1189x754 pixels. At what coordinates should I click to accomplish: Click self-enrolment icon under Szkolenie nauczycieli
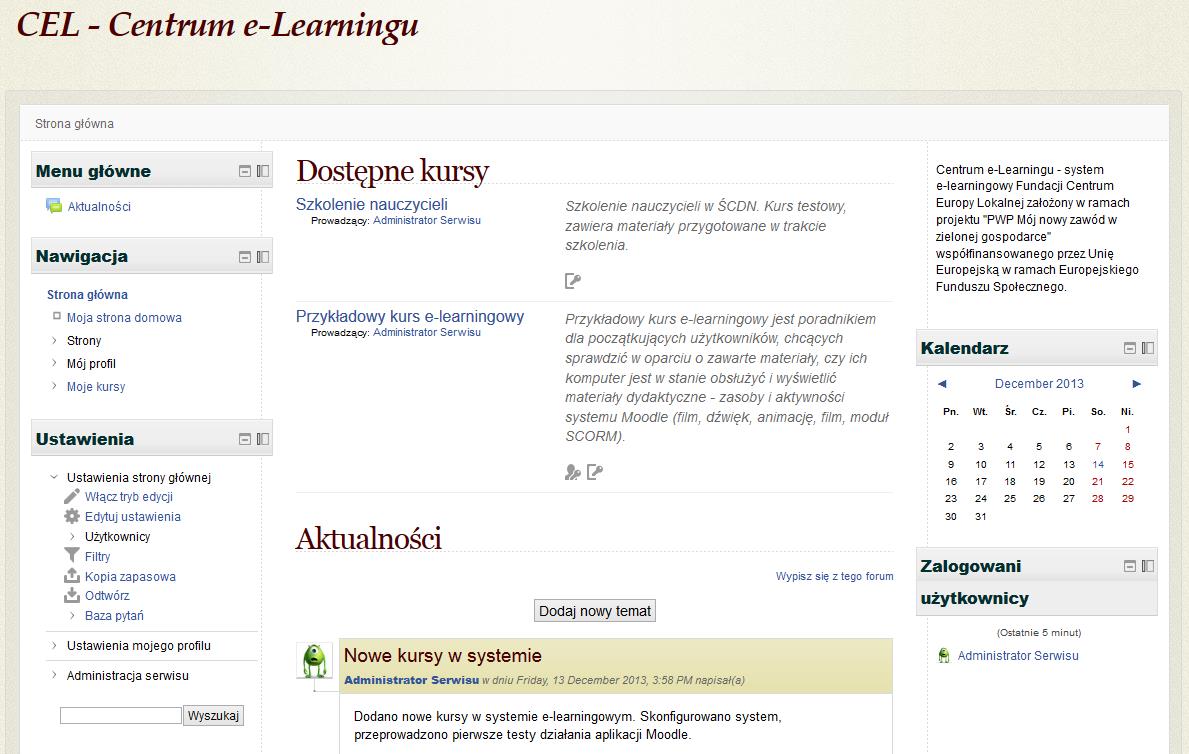(573, 281)
